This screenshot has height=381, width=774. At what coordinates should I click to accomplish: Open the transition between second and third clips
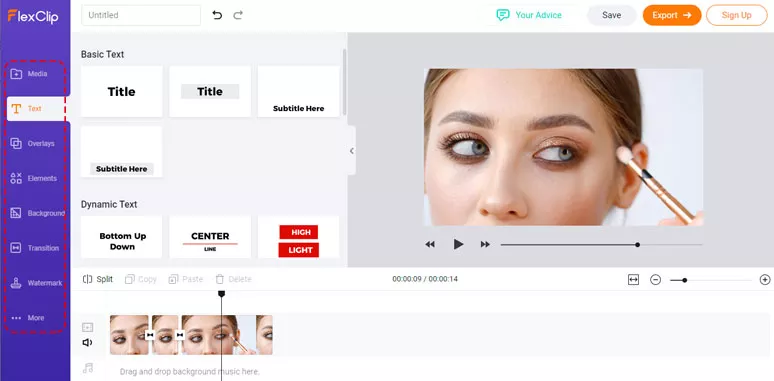tap(180, 335)
